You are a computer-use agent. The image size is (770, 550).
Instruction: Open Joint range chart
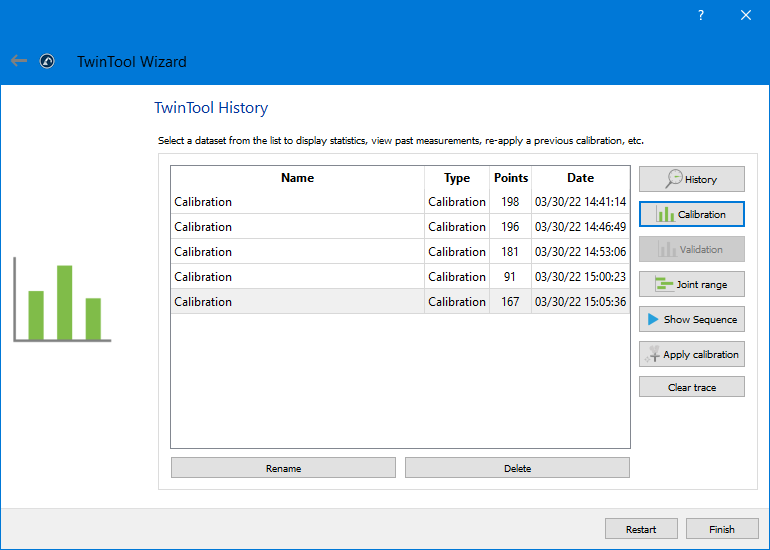pyautogui.click(x=691, y=284)
